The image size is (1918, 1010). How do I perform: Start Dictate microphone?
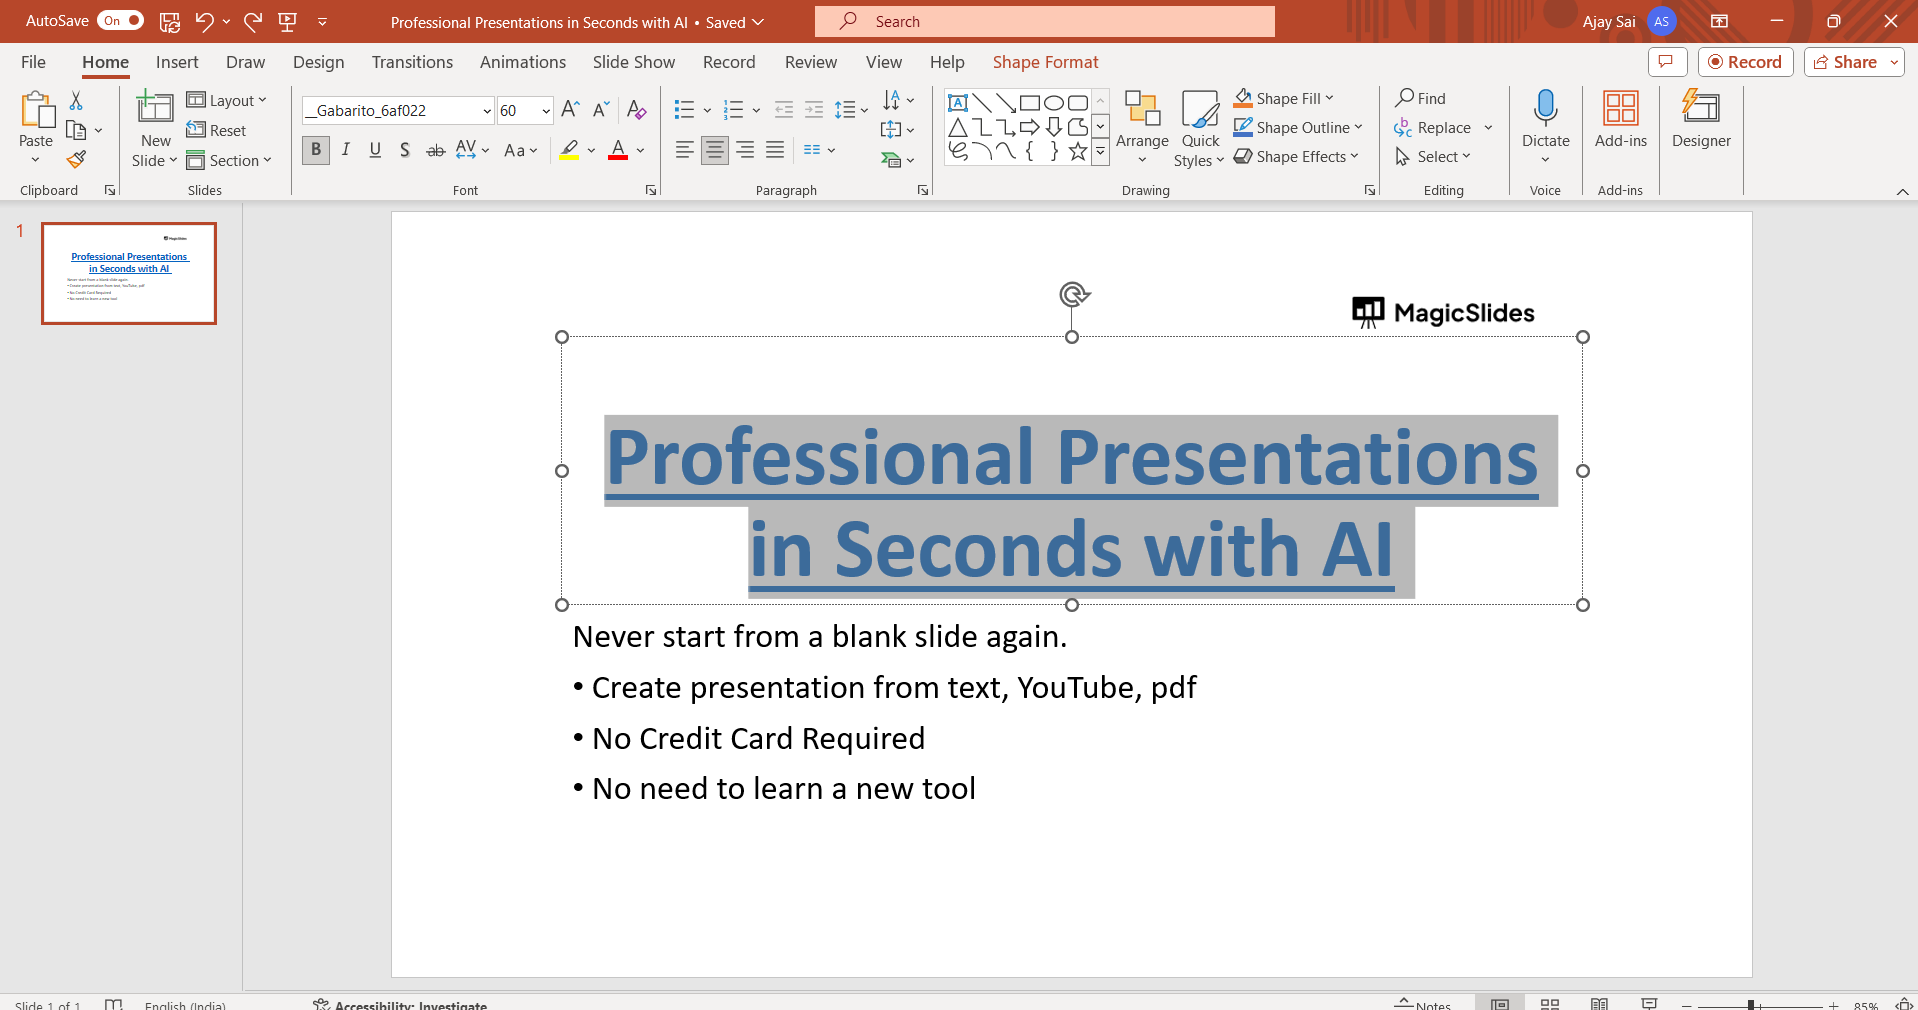(x=1545, y=108)
